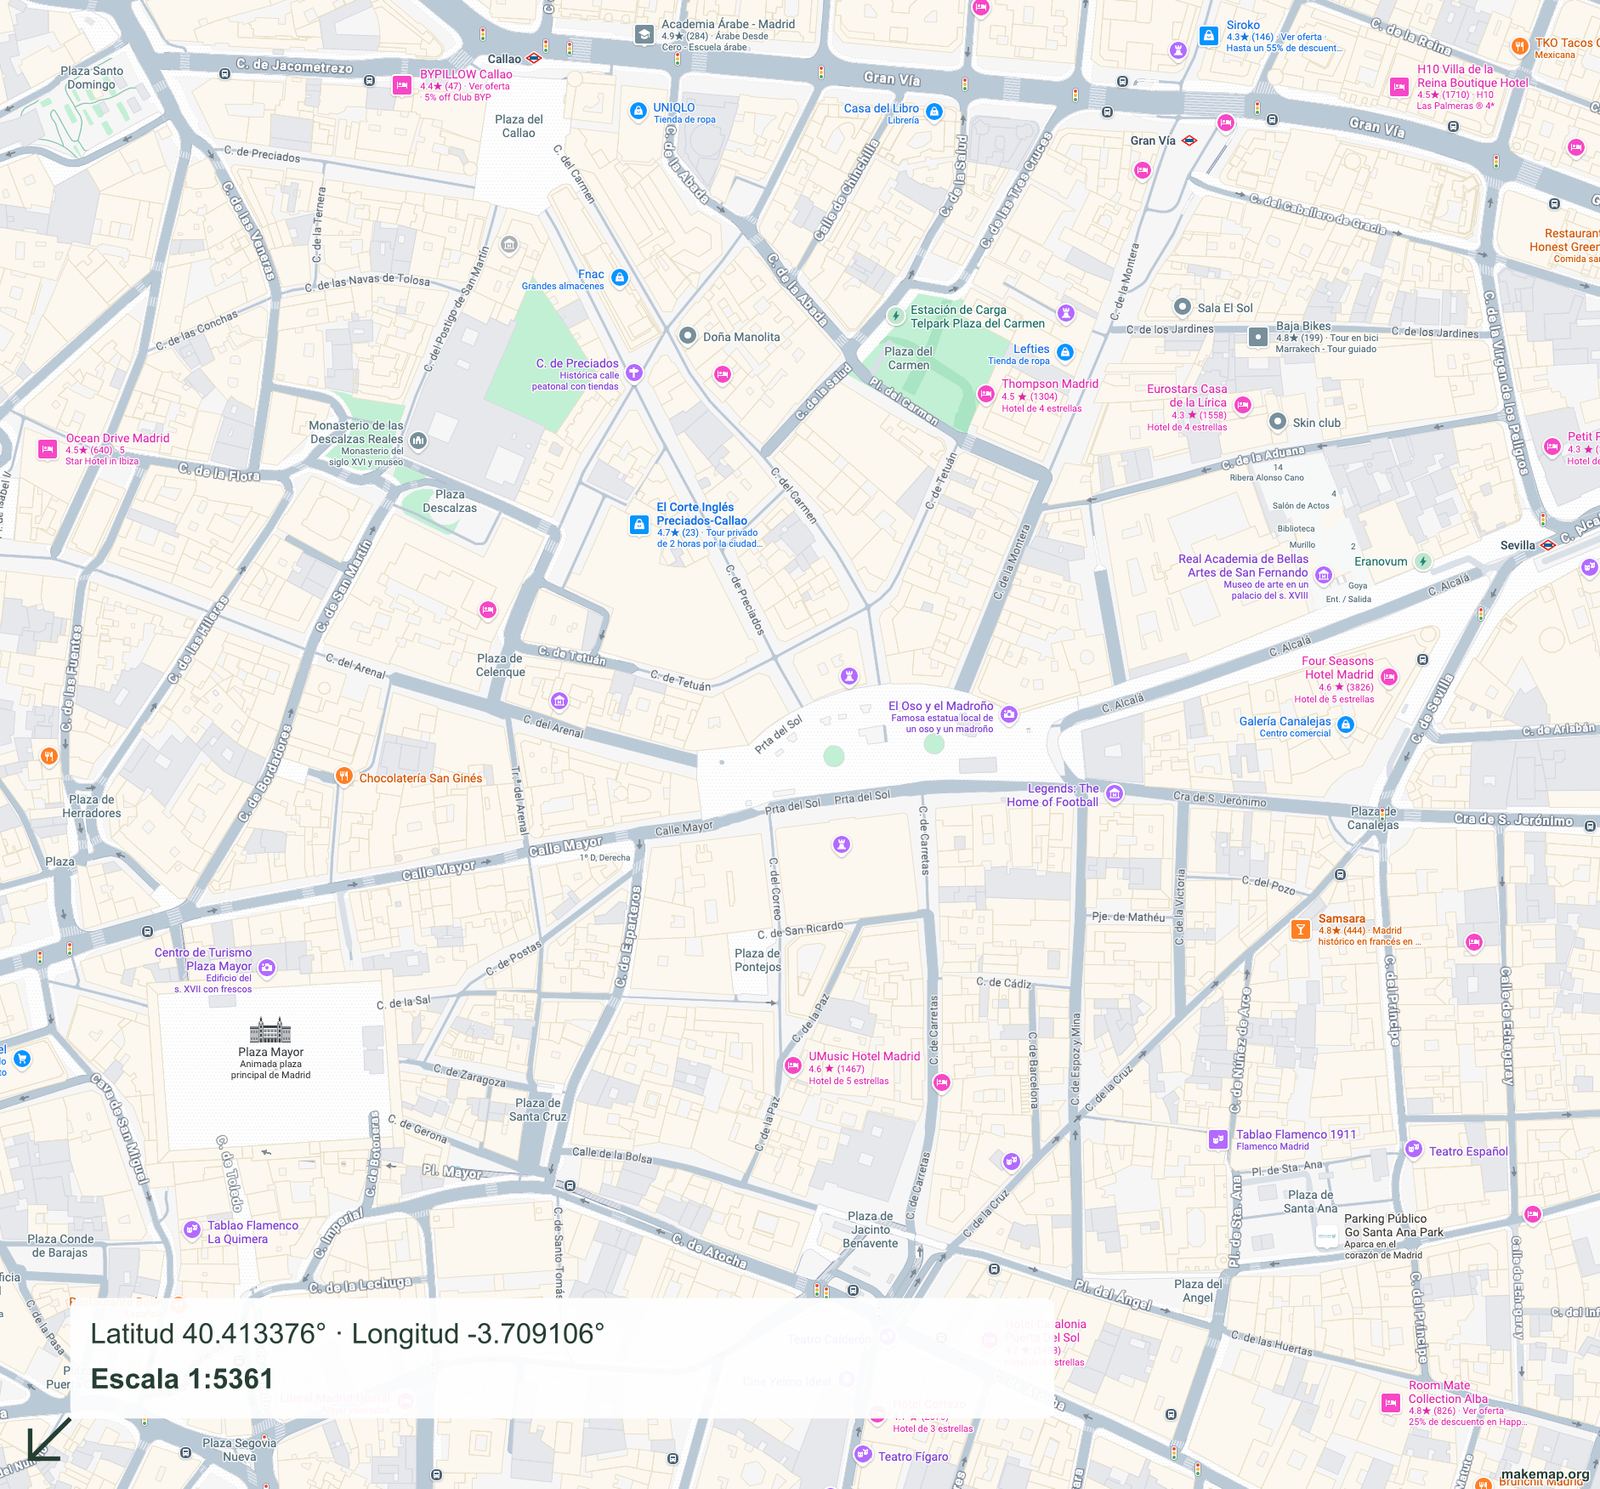Click the Eranovum charging station icon
Viewport: 1600px width, 1489px height.
pyautogui.click(x=1423, y=561)
